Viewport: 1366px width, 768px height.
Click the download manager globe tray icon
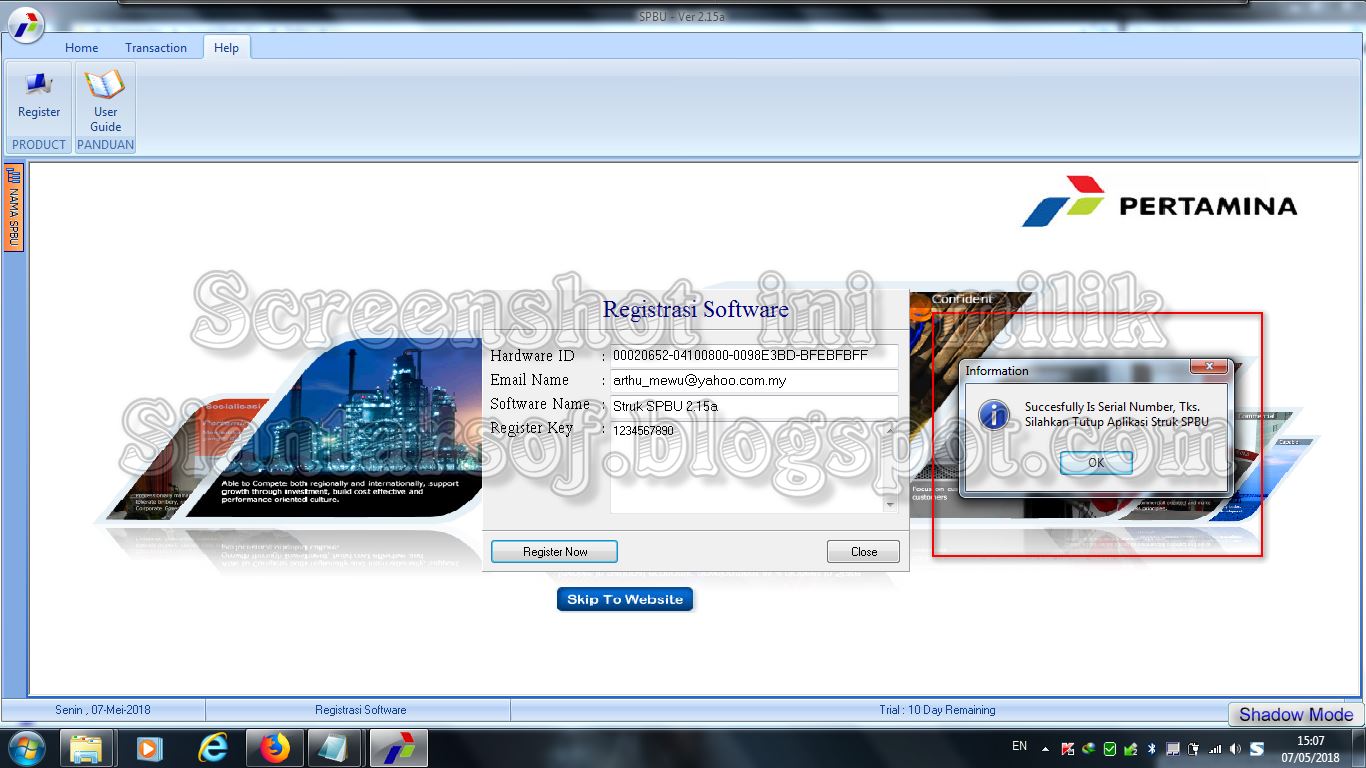click(x=1088, y=748)
